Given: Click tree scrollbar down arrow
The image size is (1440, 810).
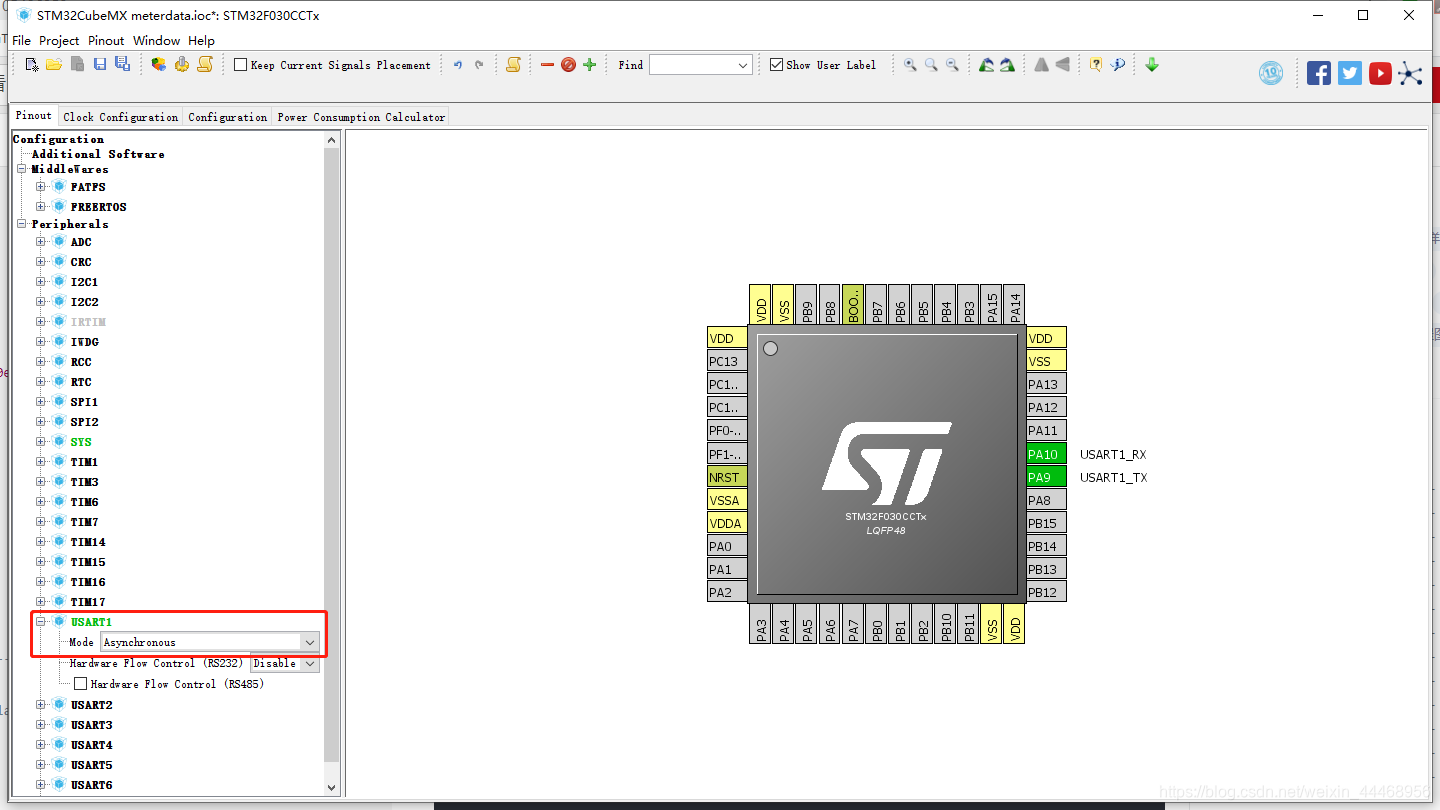Looking at the screenshot, I should [332, 788].
